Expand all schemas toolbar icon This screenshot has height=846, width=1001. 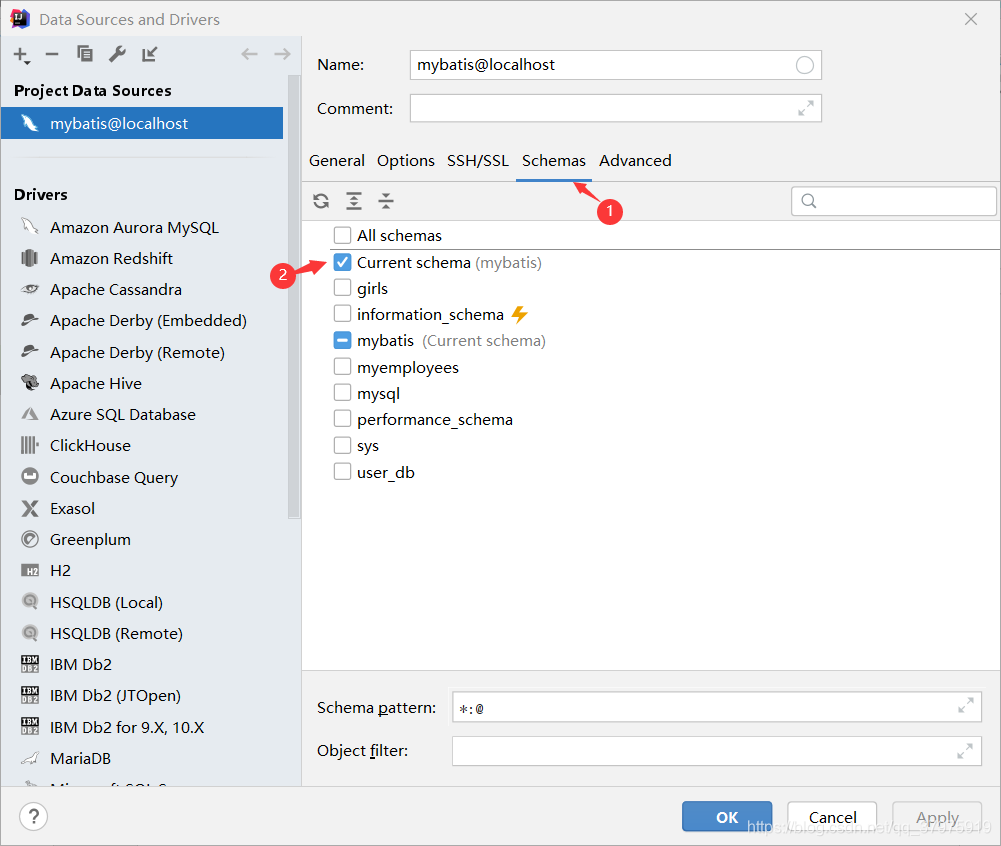[354, 201]
